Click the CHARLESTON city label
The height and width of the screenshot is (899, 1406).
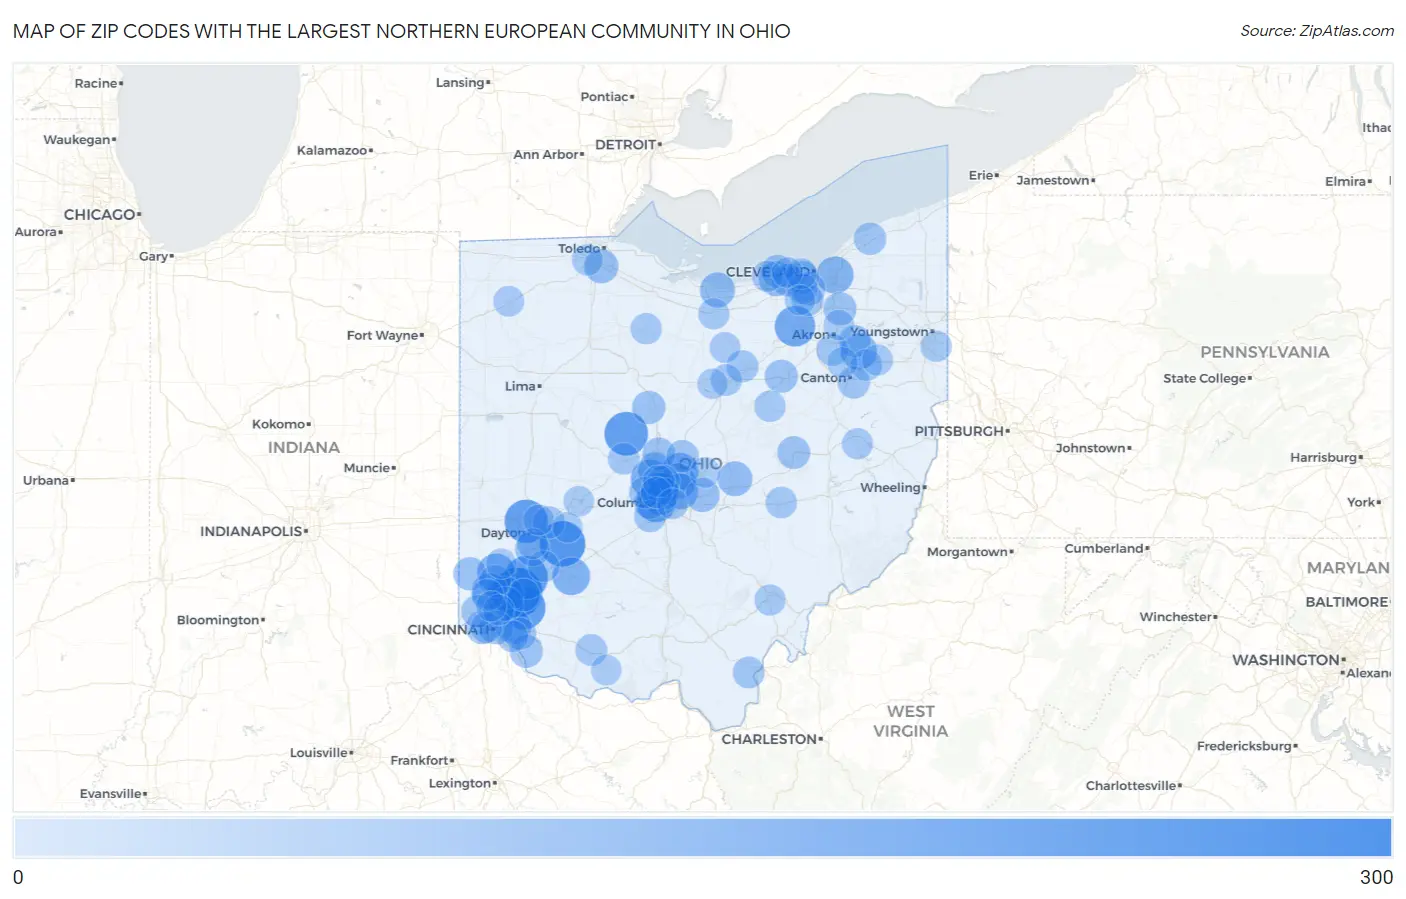click(769, 739)
